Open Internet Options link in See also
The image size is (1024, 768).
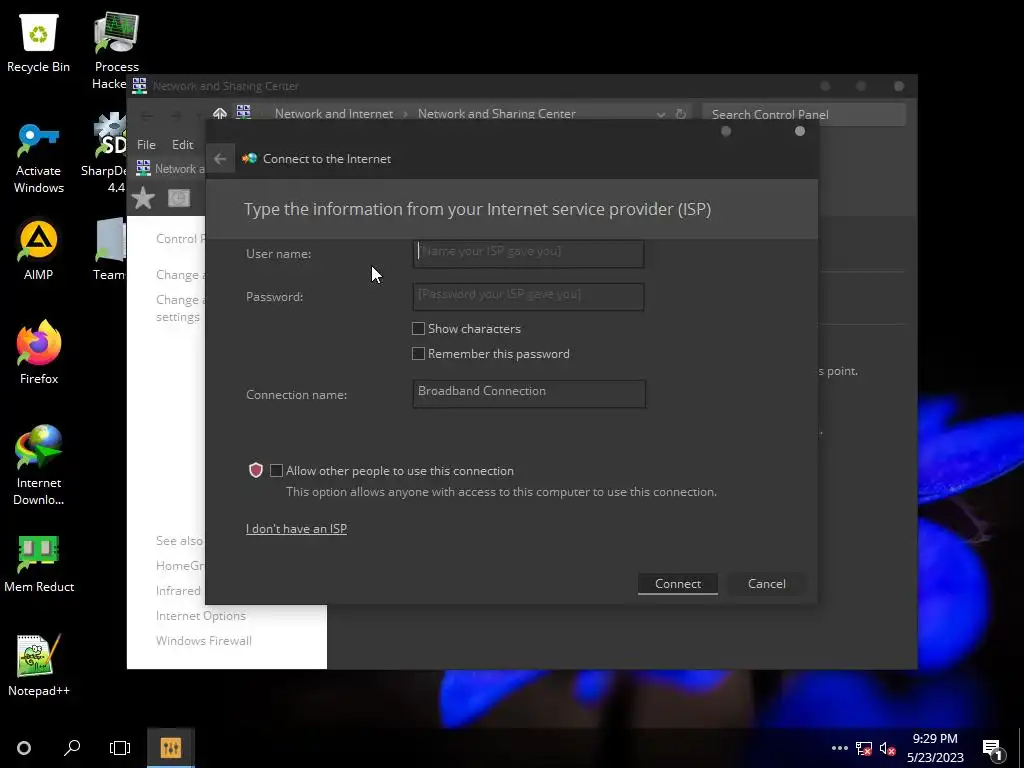pyautogui.click(x=200, y=615)
